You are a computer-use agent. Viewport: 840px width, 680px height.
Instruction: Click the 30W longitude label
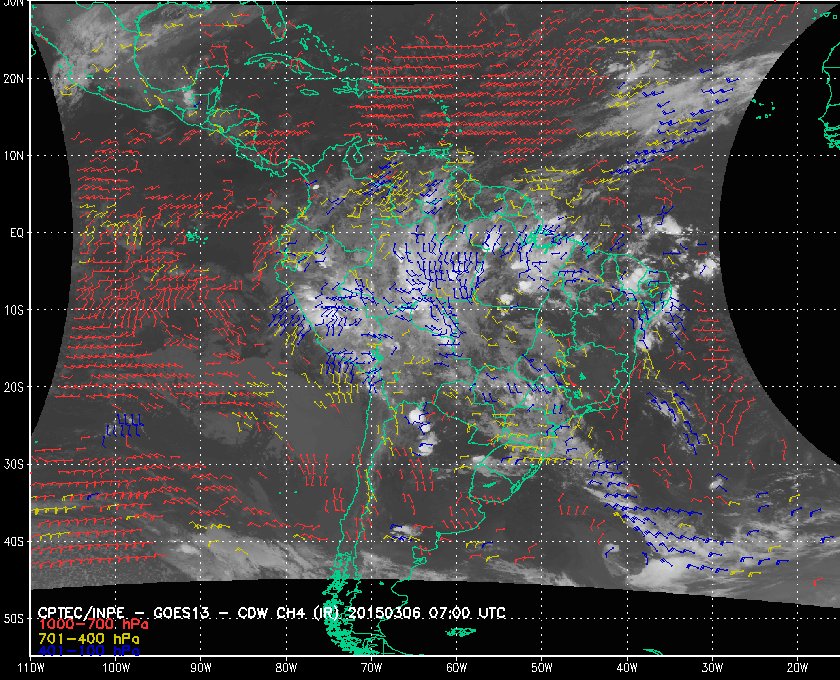pos(712,668)
